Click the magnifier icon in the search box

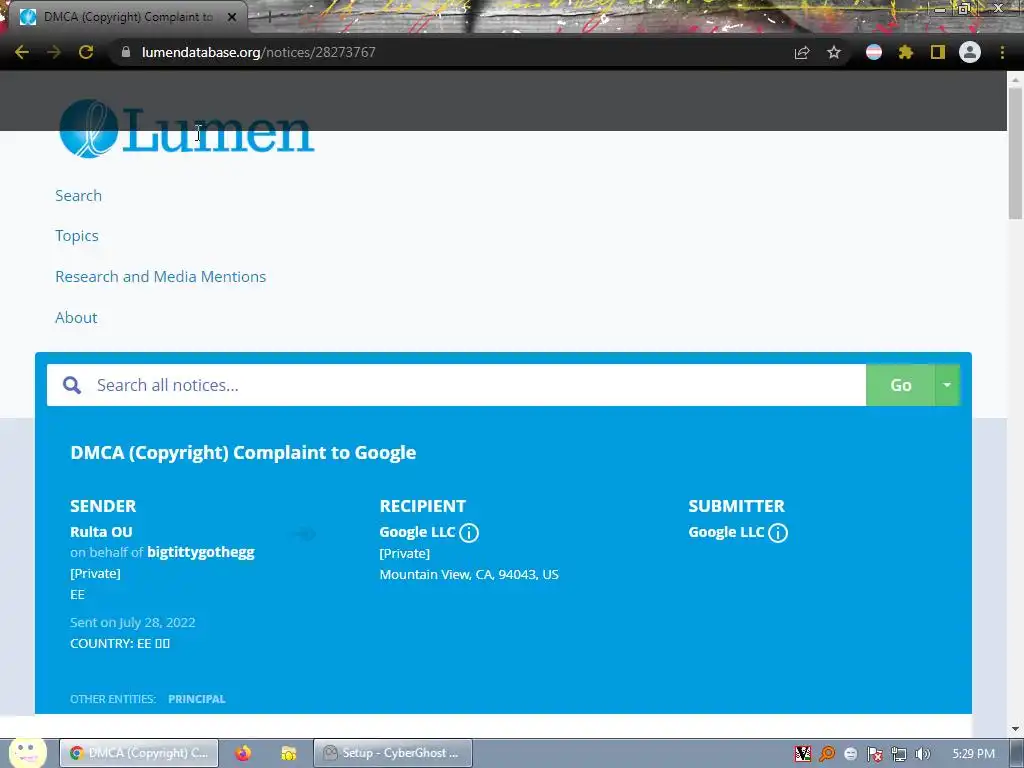[72, 385]
